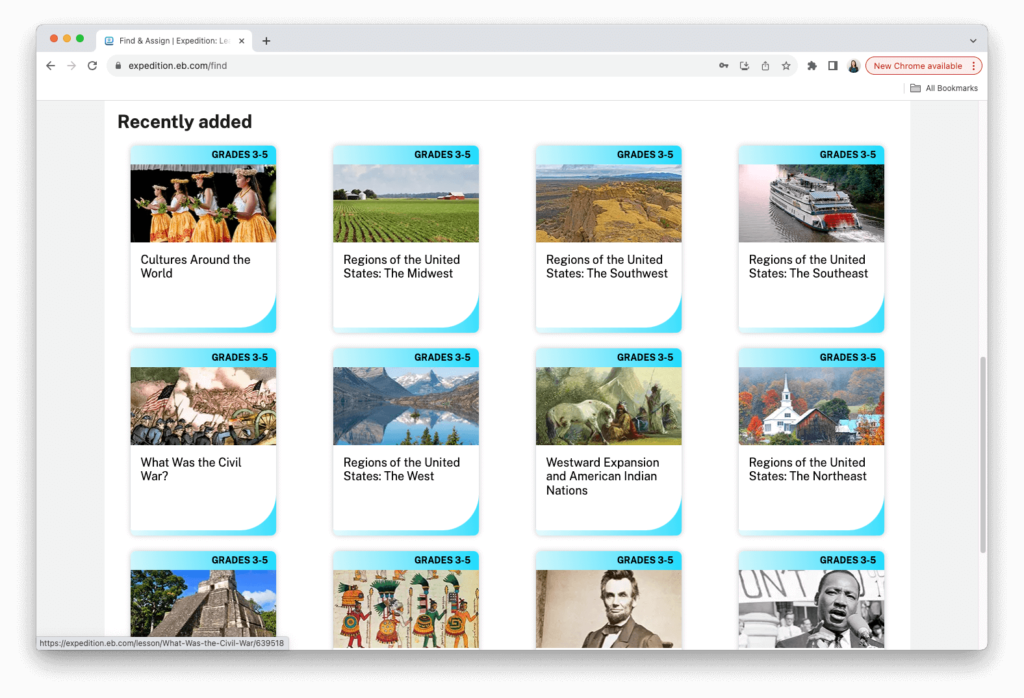1024x698 pixels.
Task: Open a new browser tab with the plus
Action: click(x=266, y=40)
